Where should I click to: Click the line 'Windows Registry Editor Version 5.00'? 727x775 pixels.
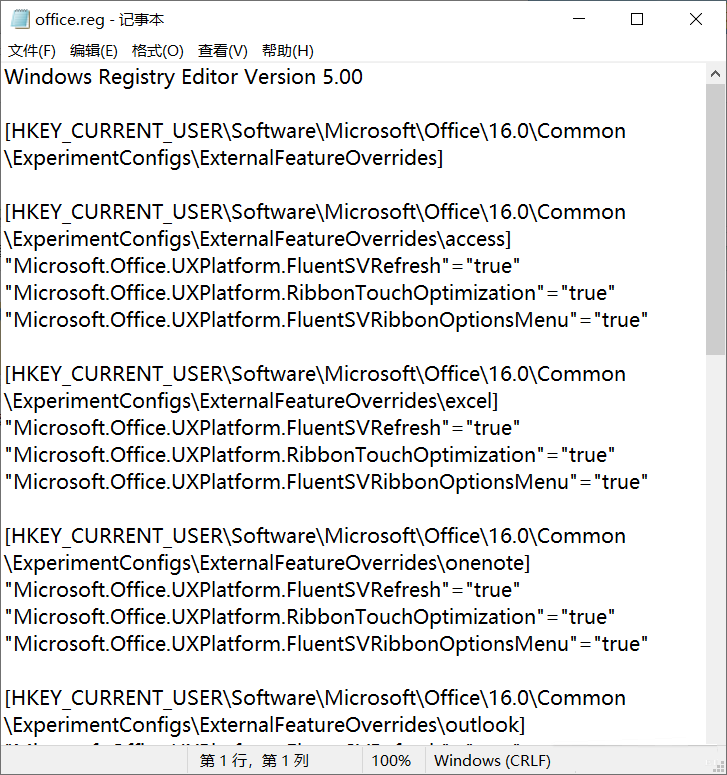tap(183, 77)
